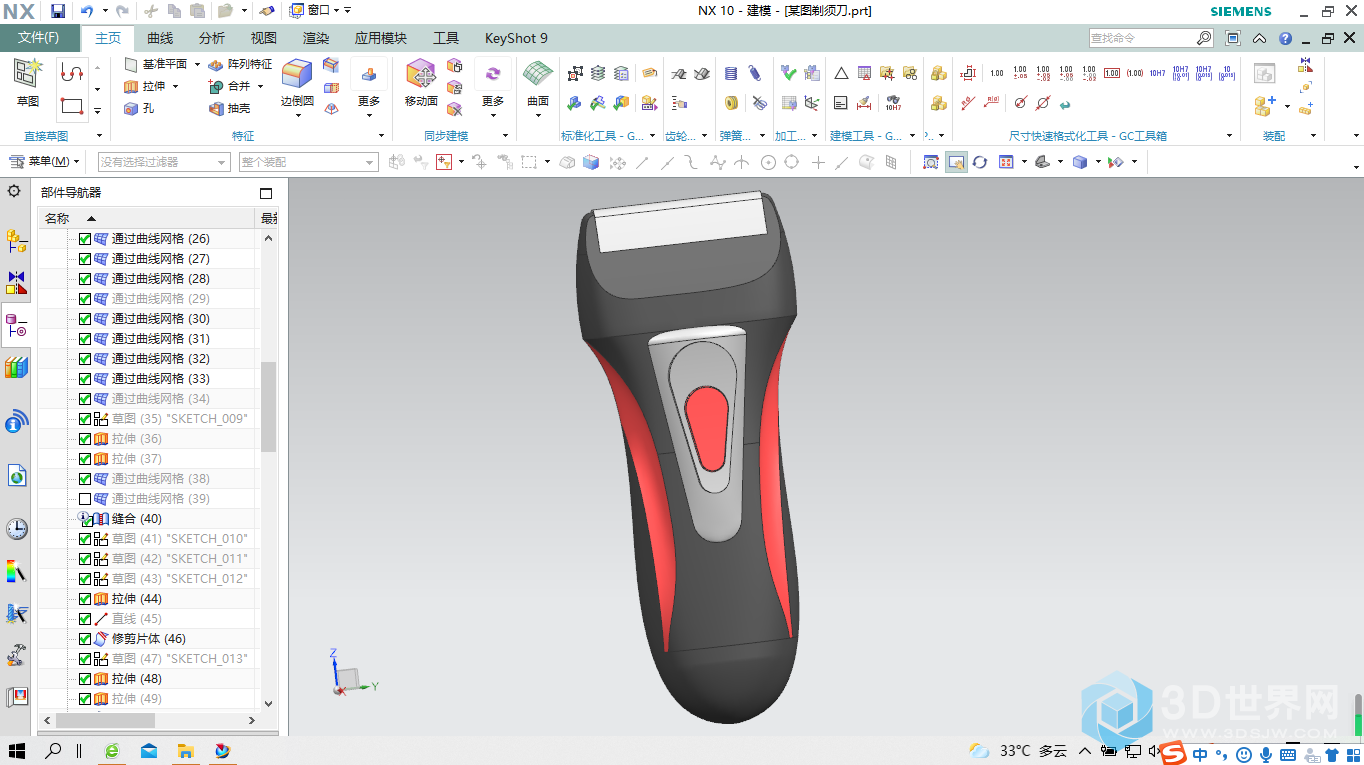The width and height of the screenshot is (1364, 765).
Task: Open the History clock sidebar icon
Action: (16, 529)
